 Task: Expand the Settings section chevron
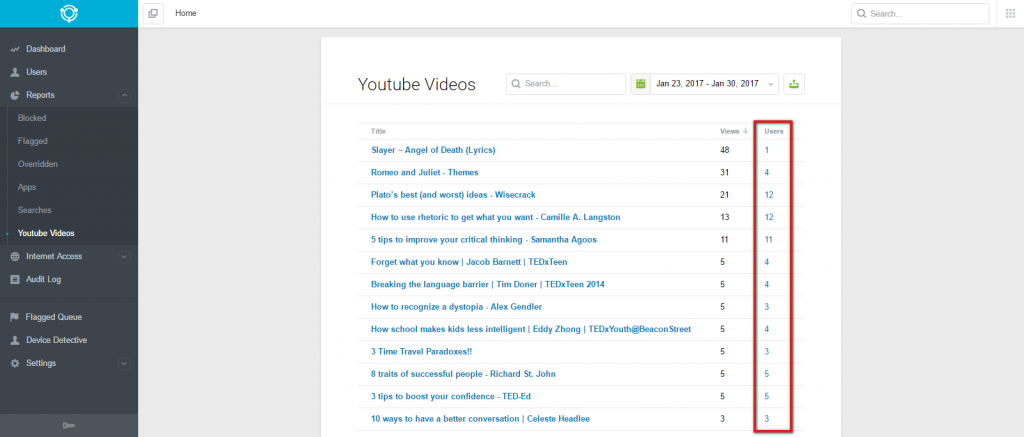(124, 363)
